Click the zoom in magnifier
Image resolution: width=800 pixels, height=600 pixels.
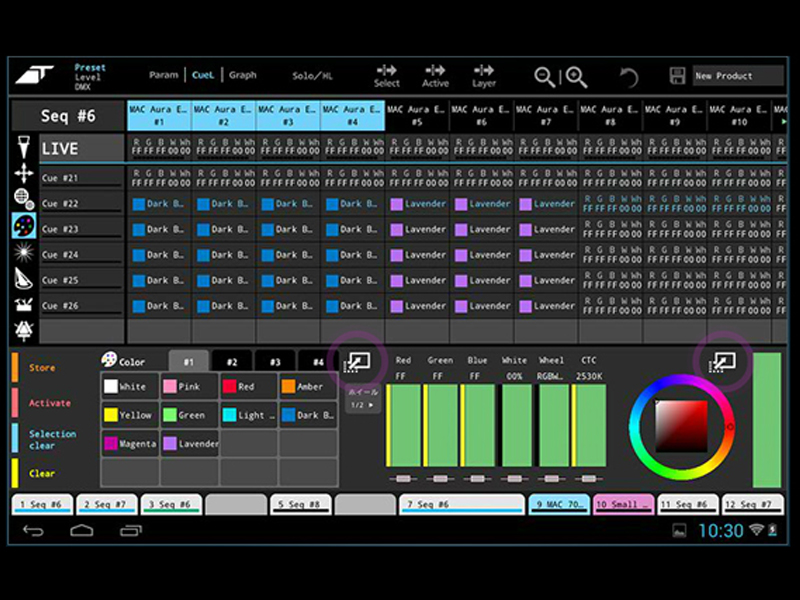576,77
